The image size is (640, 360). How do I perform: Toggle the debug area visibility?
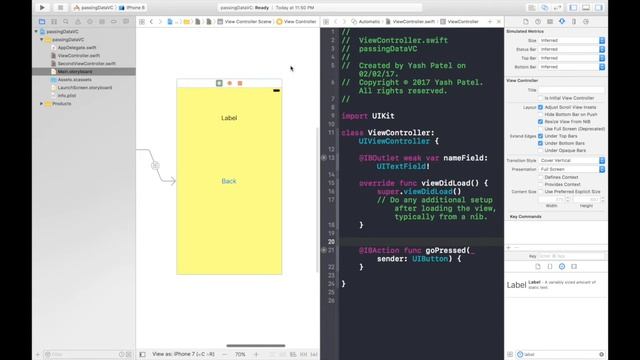[586, 8]
